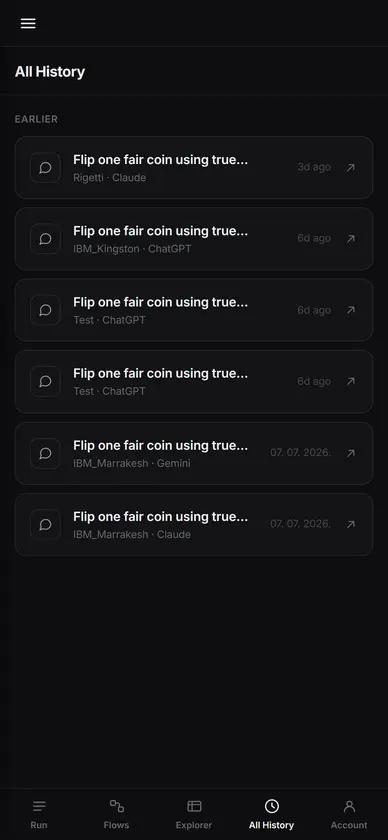Open the Rigetti Claude entry arrow

[x=350, y=167]
